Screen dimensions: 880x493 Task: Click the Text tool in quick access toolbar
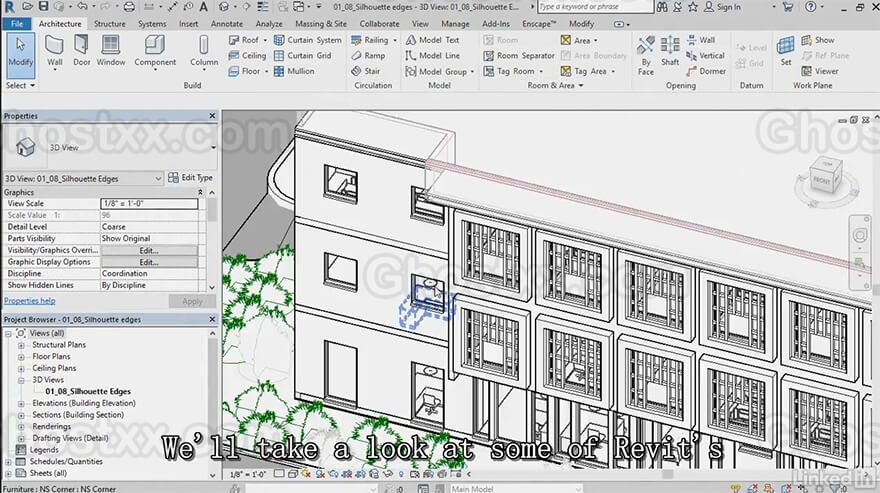[x=204, y=7]
